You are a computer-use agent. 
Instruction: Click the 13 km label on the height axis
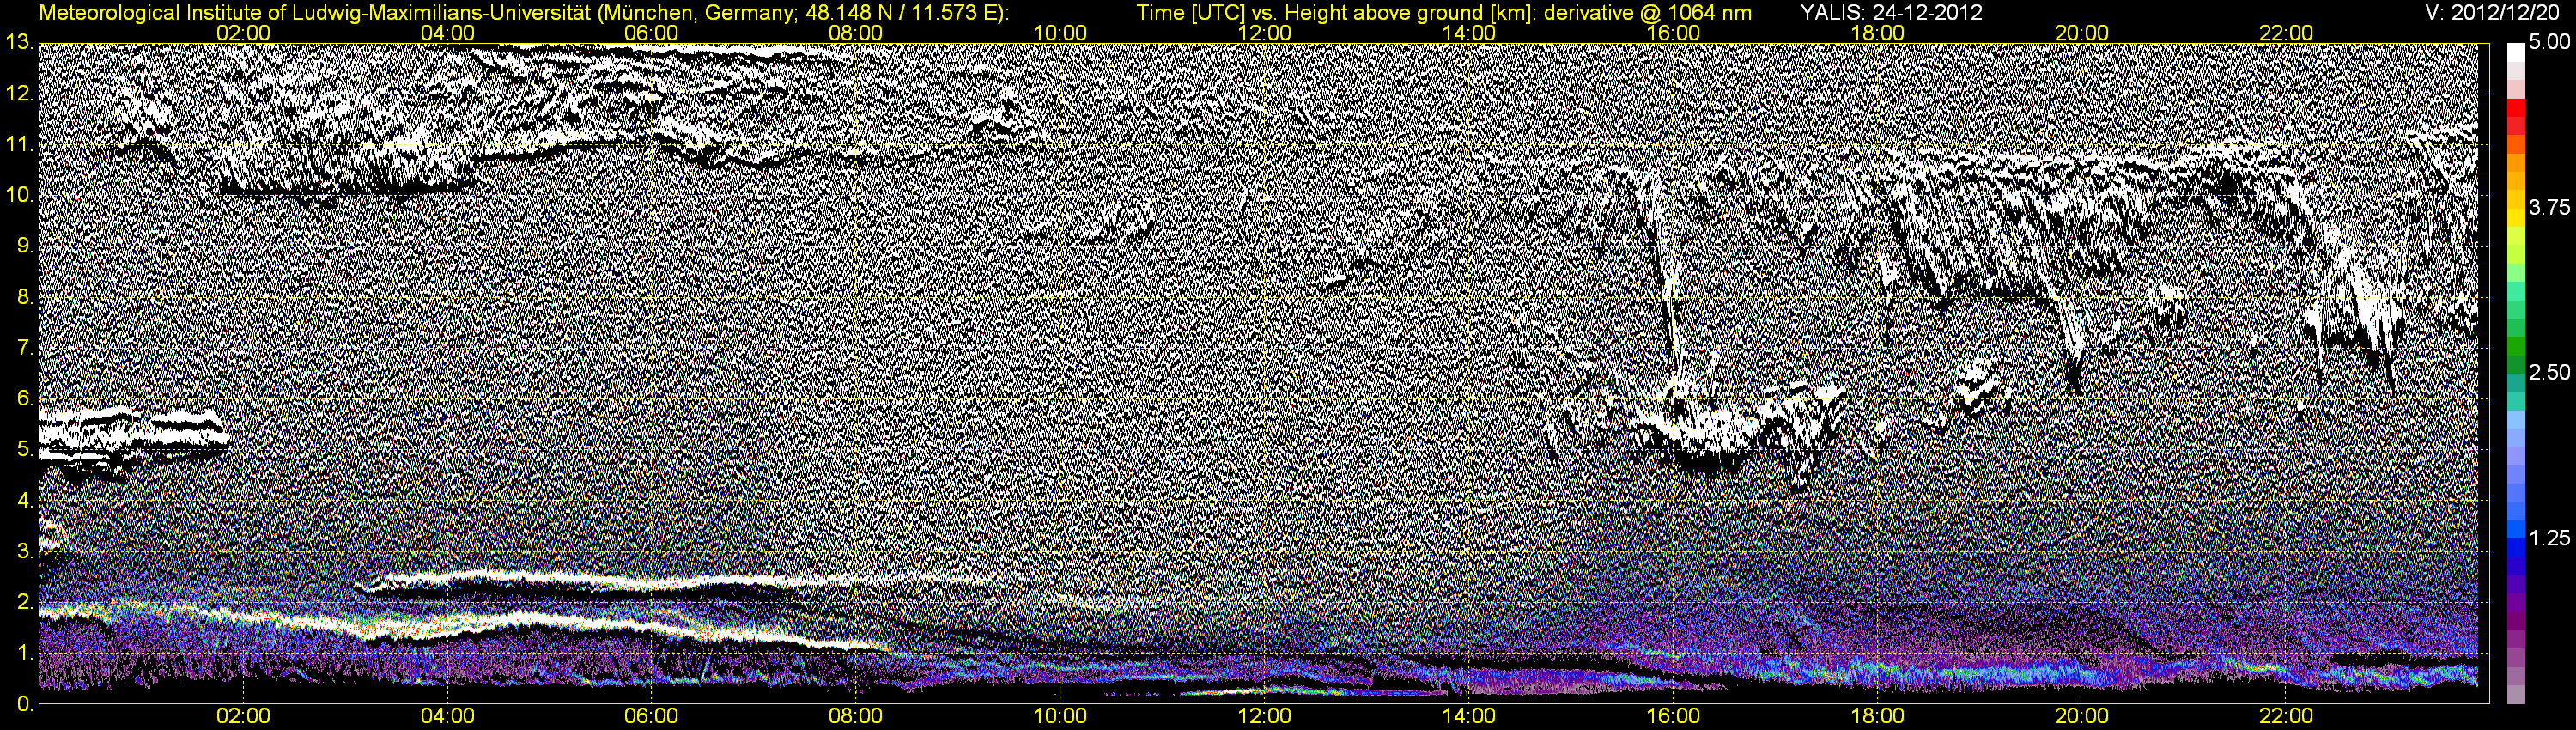18,43
